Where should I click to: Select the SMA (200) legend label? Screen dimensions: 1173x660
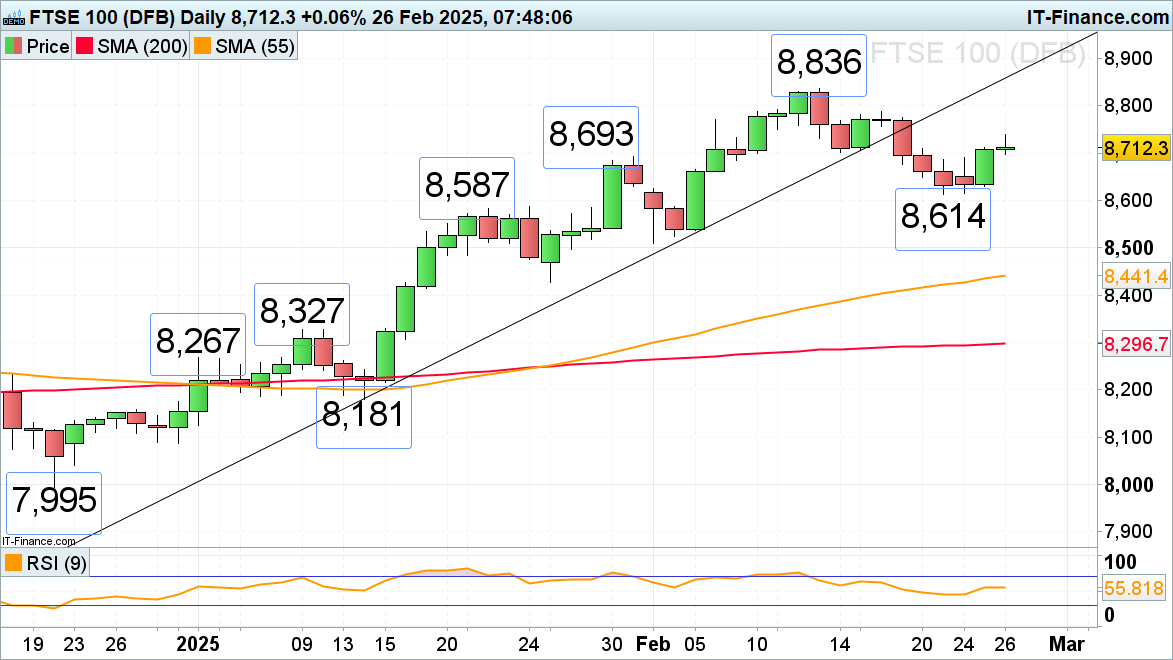click(x=143, y=47)
